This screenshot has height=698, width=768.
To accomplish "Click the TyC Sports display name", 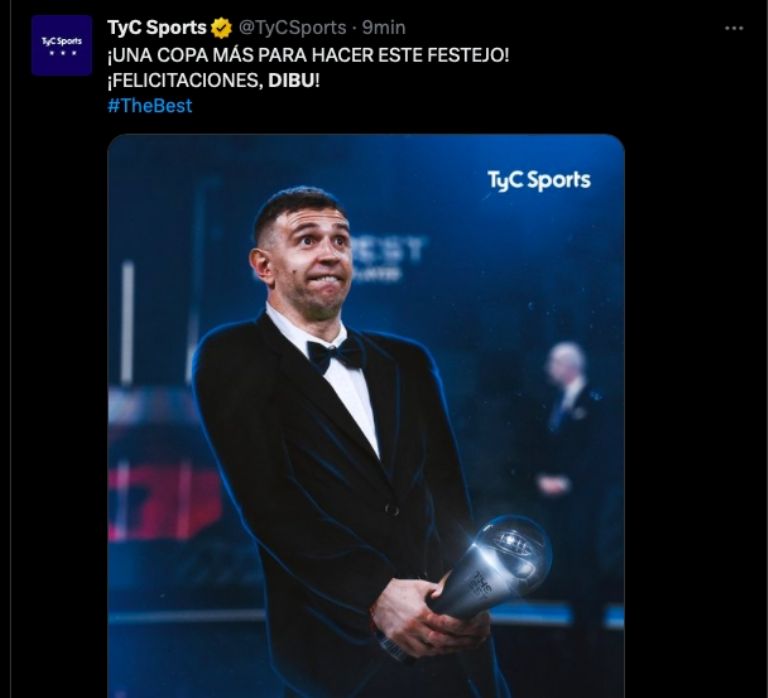I will pos(157,28).
